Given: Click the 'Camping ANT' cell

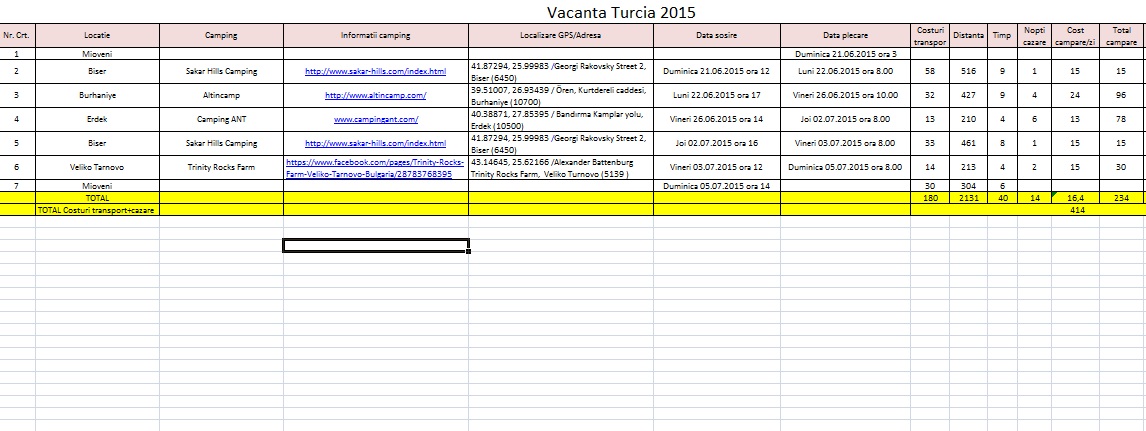Looking at the screenshot, I should tap(221, 119).
